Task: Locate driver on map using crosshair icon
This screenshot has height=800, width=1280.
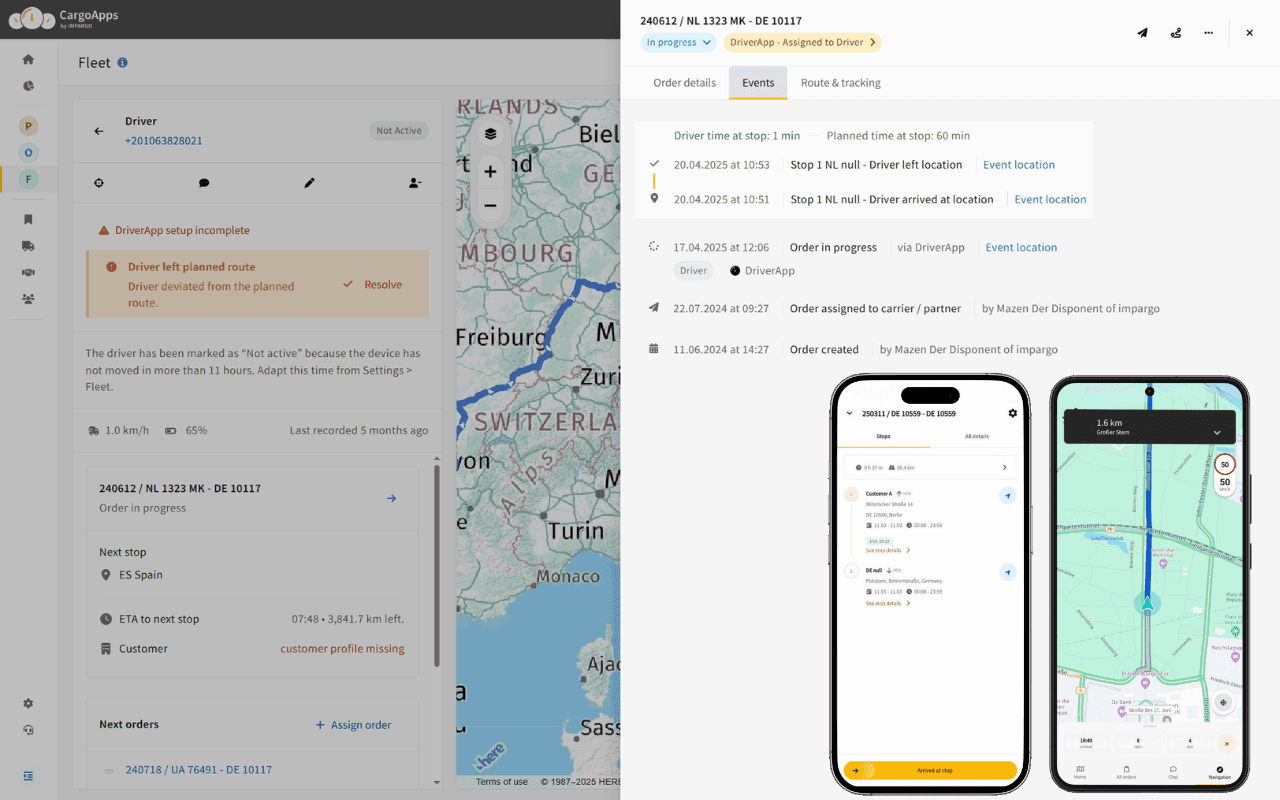Action: tap(98, 182)
